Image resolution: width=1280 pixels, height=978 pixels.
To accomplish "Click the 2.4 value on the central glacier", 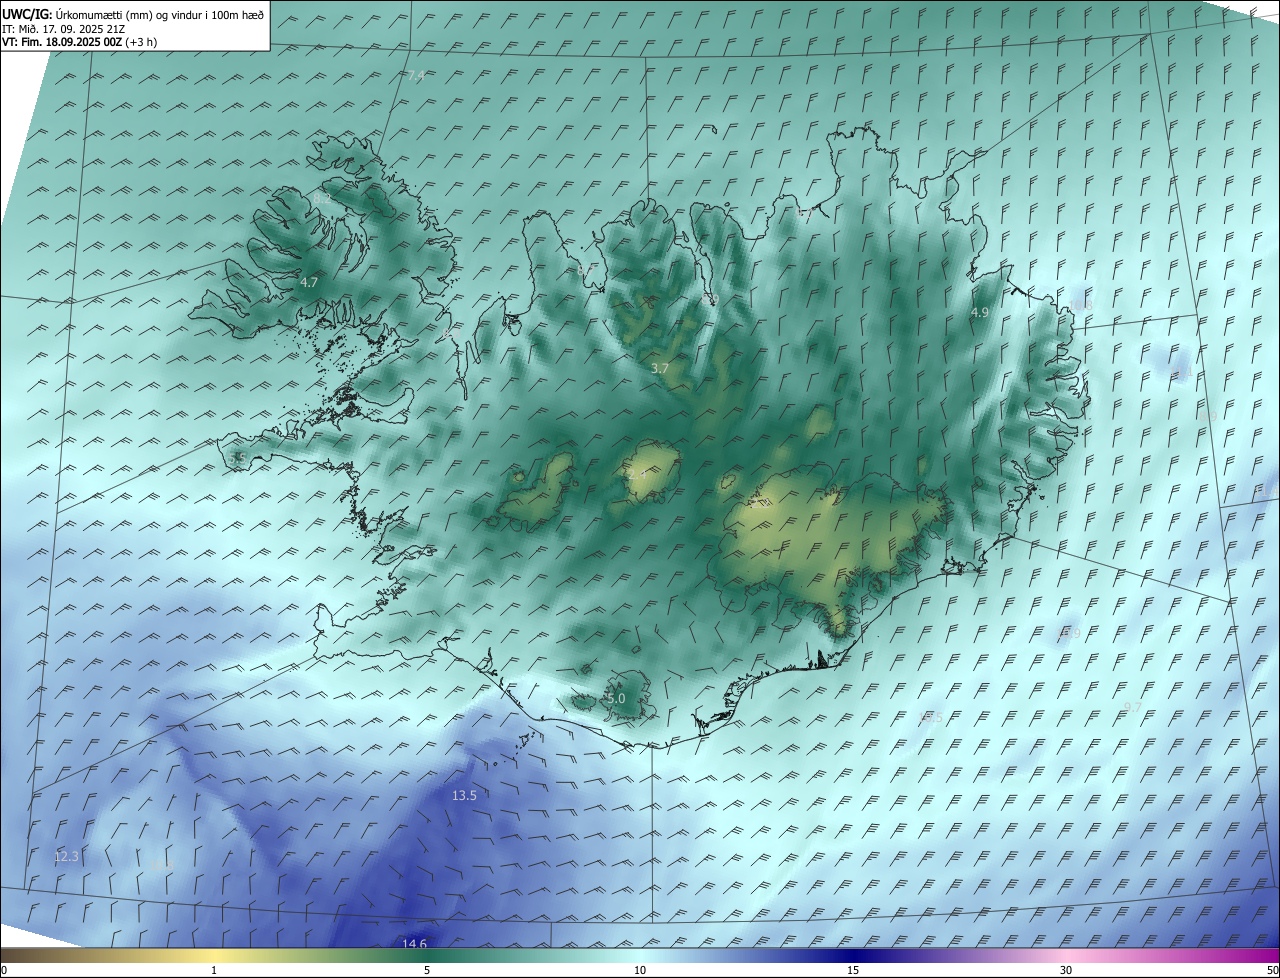I will 637,475.
